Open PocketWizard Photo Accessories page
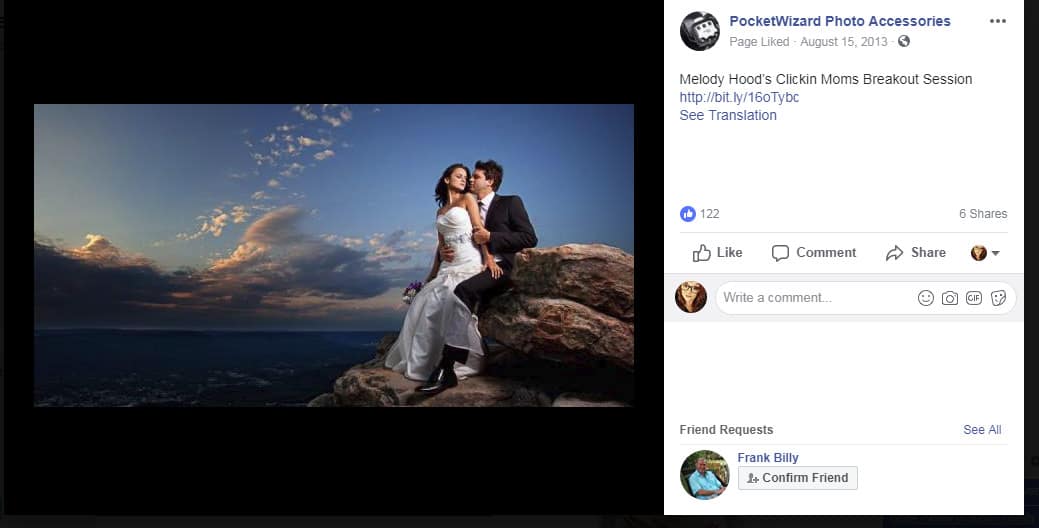The width and height of the screenshot is (1039, 528). [x=840, y=21]
